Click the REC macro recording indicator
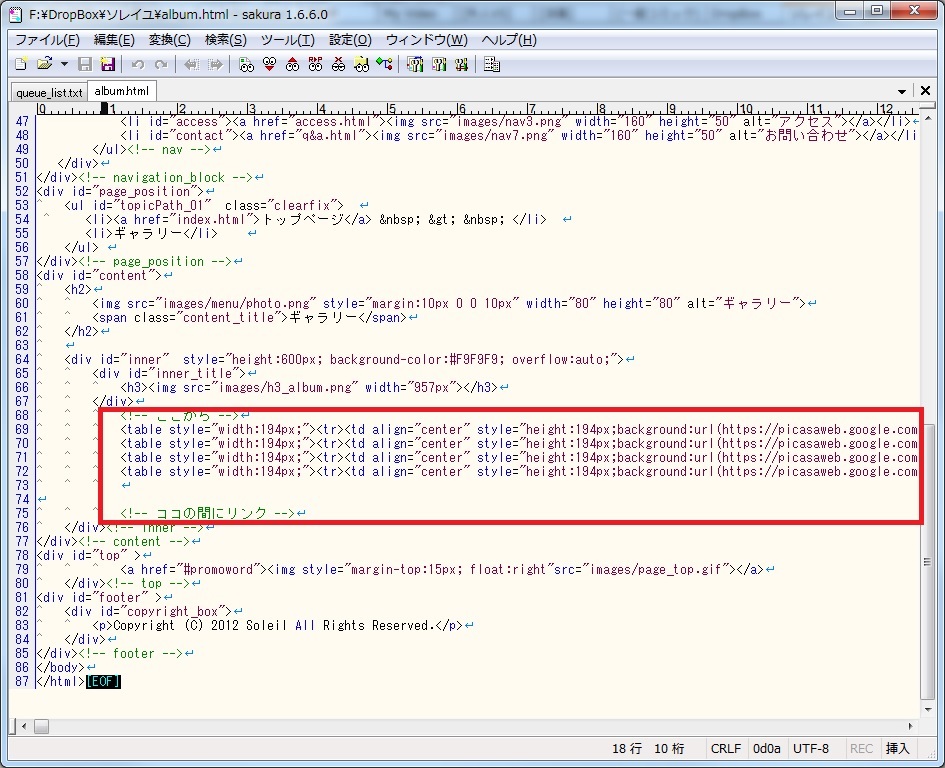945x768 pixels. (861, 749)
